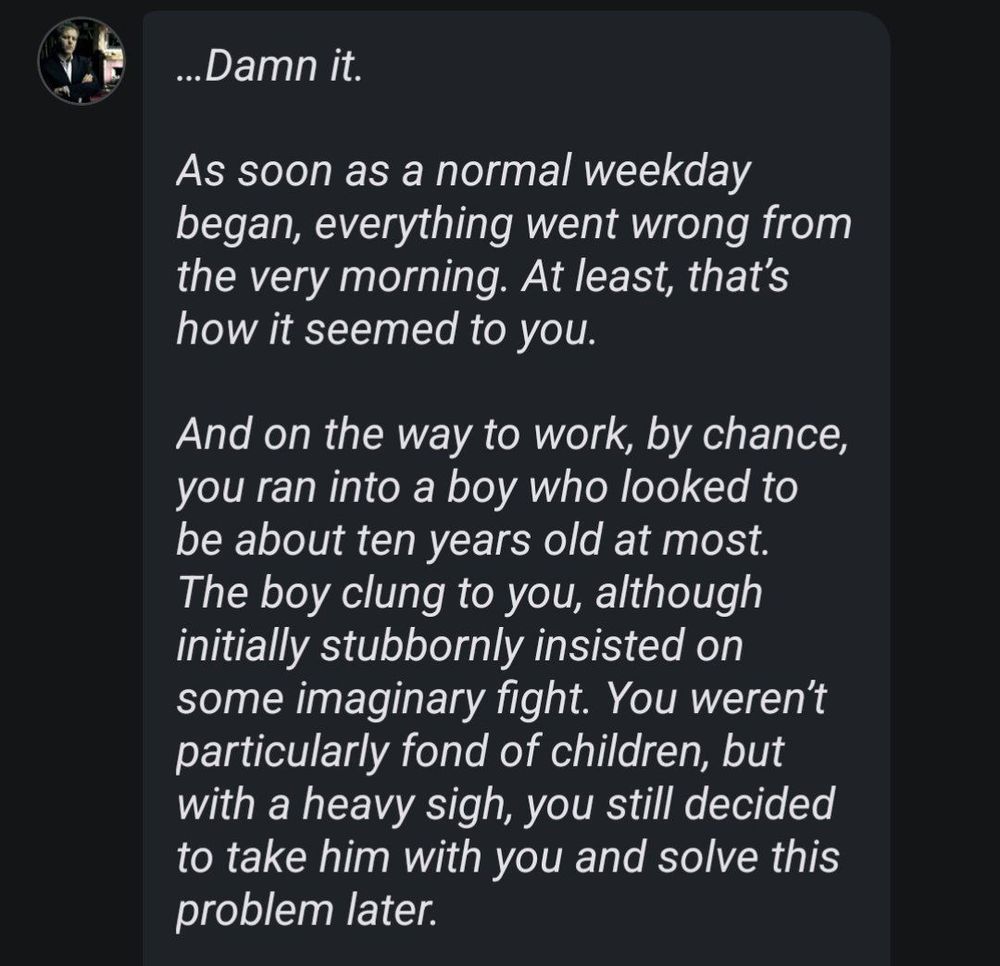
Task: Select the 'initially stubbornly insisted on' line
Action: point(459,646)
